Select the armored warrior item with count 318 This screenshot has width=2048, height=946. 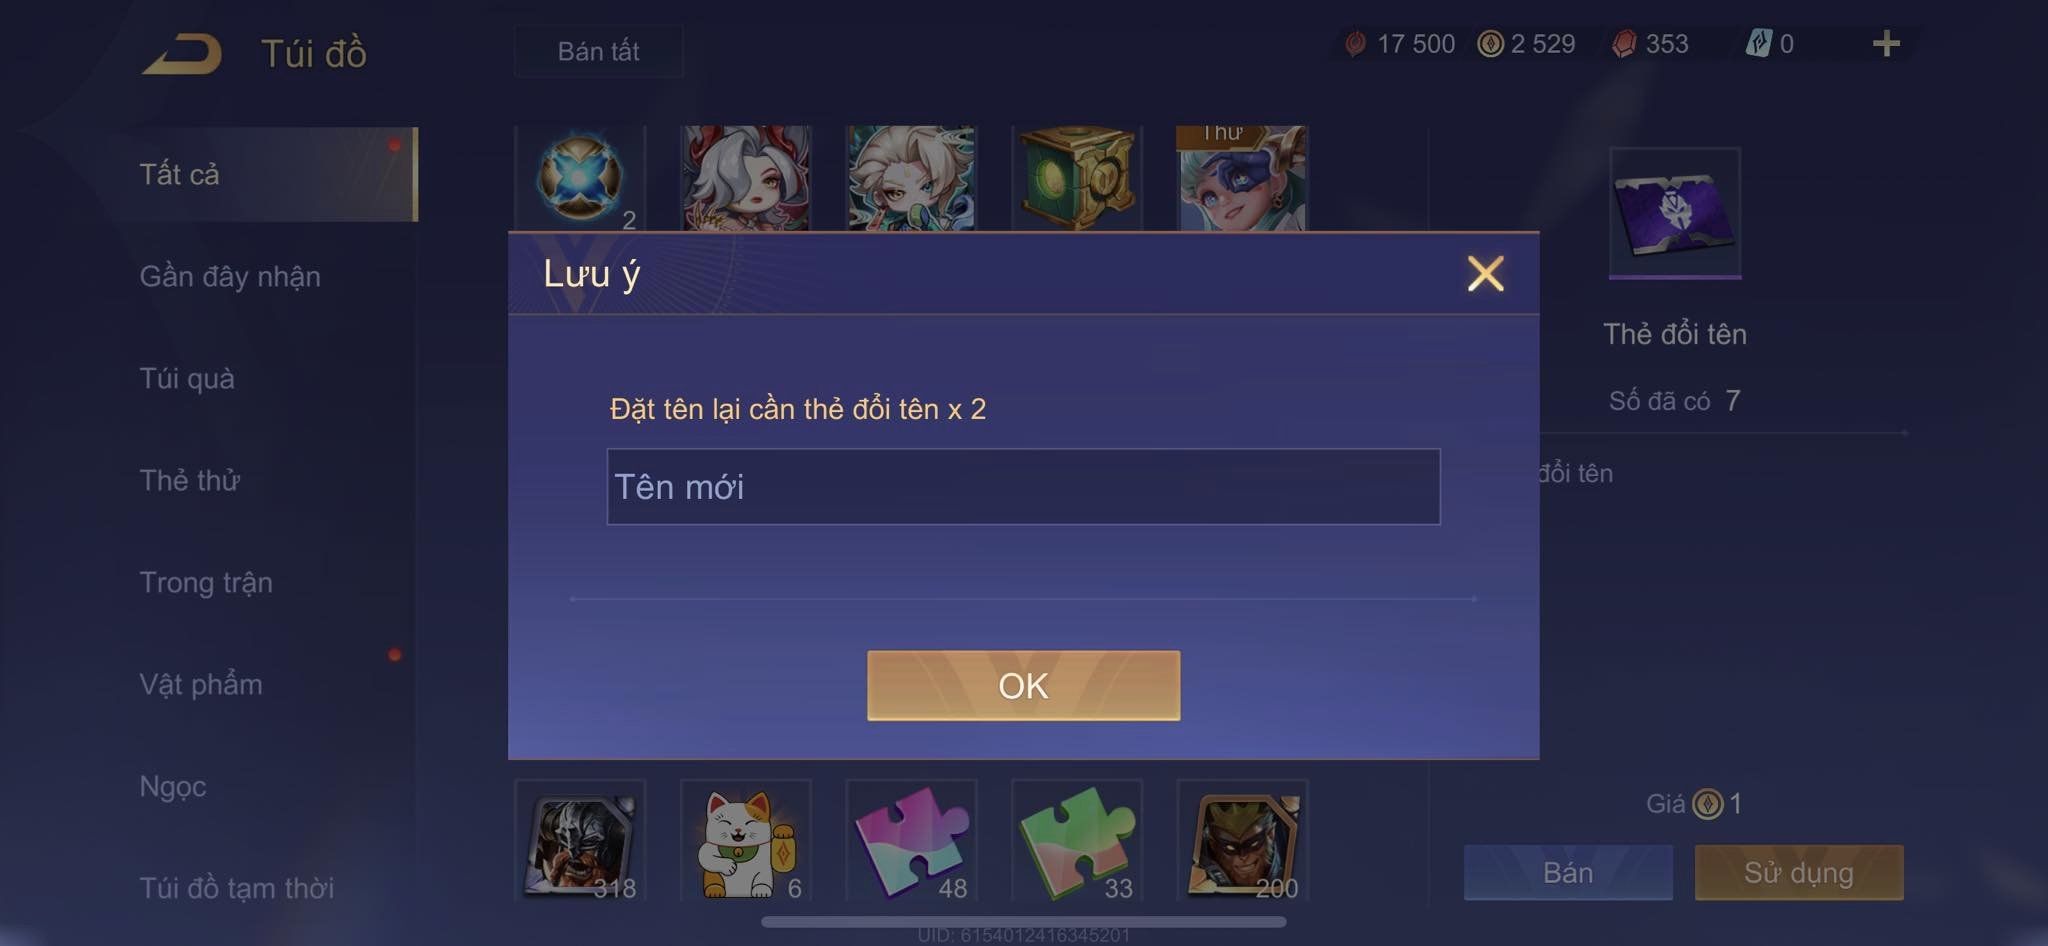580,842
